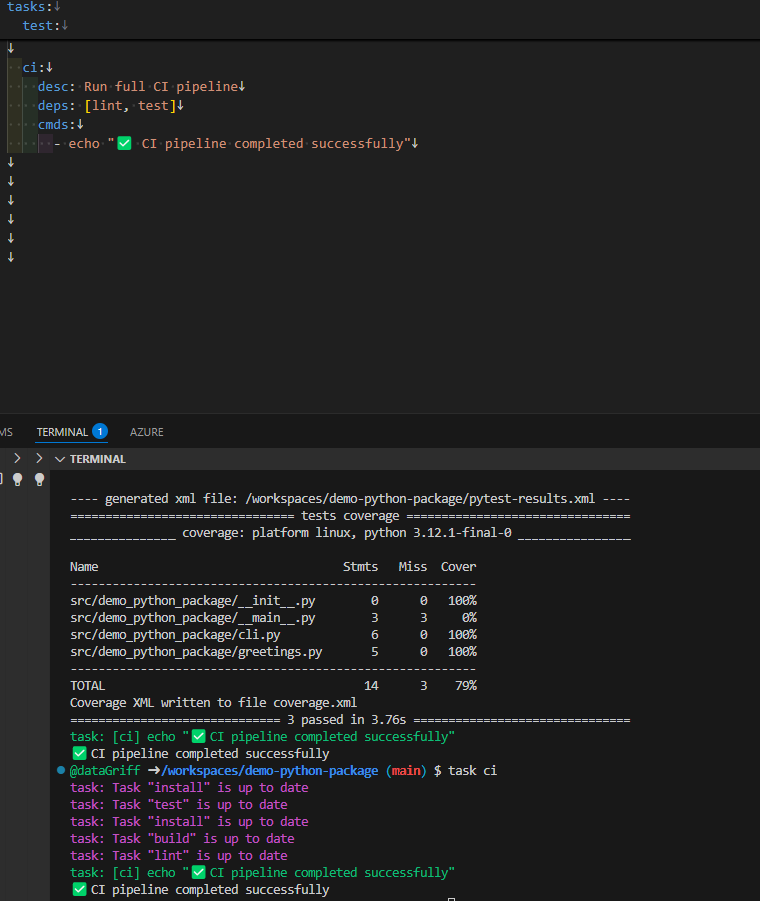Collapse the TERMINAL section header chevron
Screen dimensions: 760x901
60,459
